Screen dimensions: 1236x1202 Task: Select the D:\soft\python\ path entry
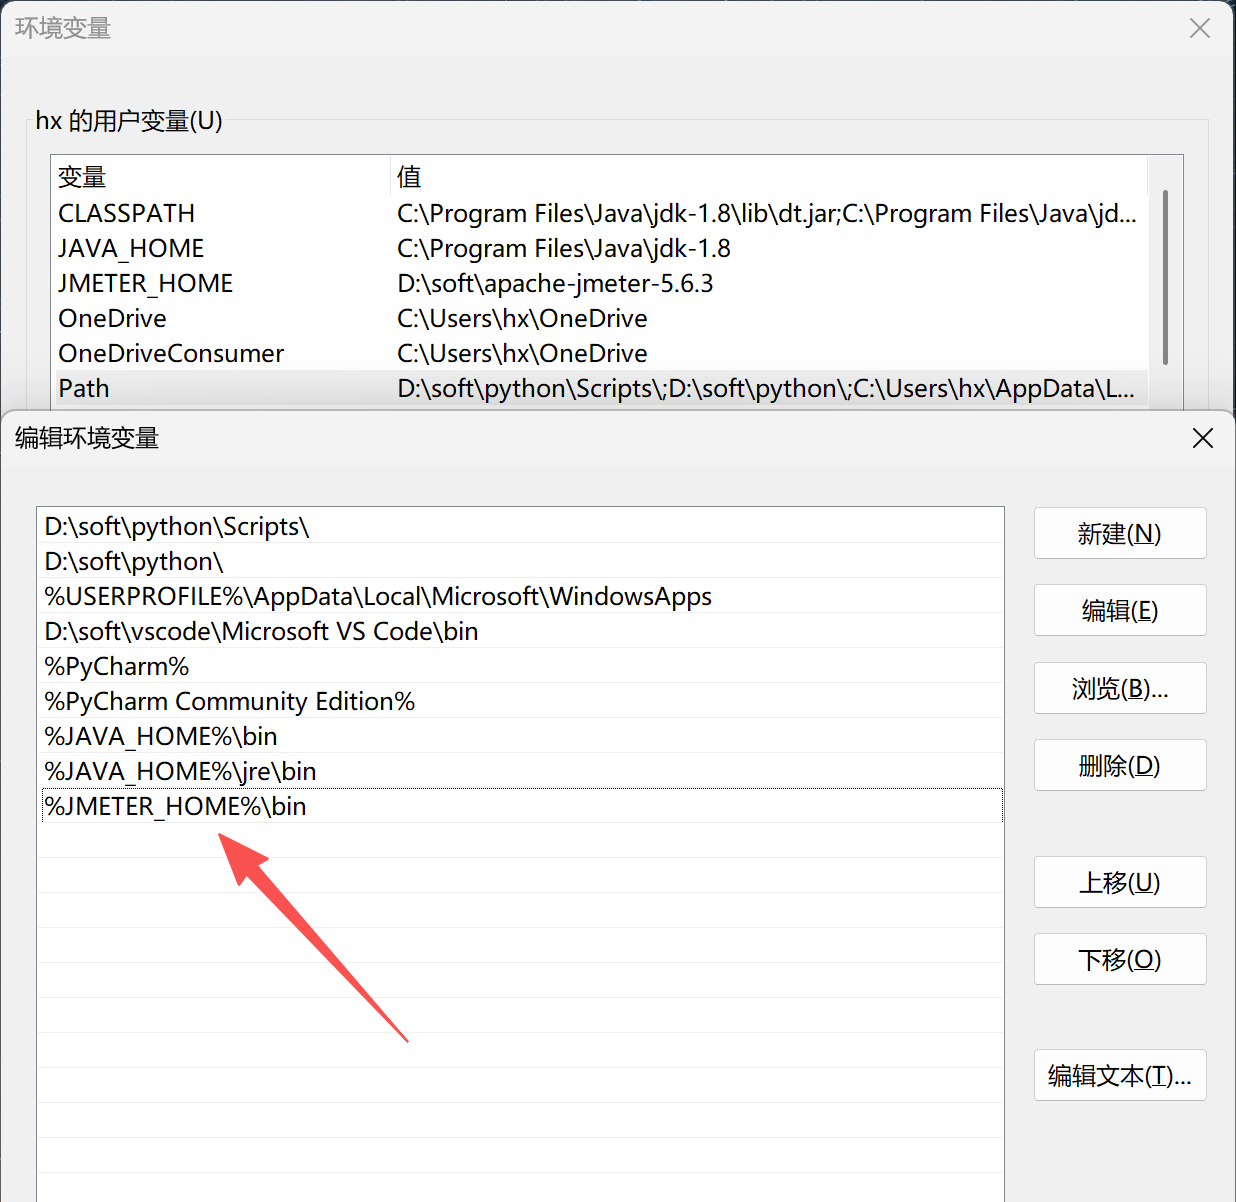(521, 561)
